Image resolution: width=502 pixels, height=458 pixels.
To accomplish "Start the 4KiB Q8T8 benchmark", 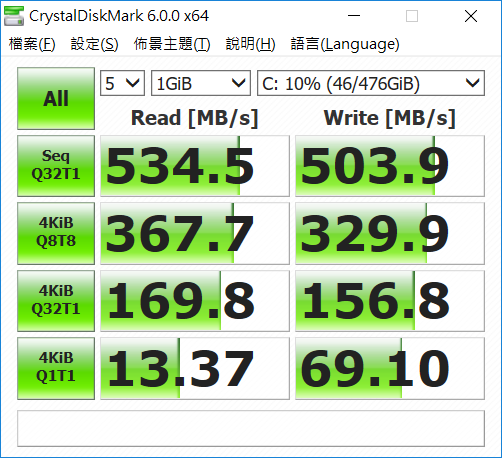I will click(56, 233).
